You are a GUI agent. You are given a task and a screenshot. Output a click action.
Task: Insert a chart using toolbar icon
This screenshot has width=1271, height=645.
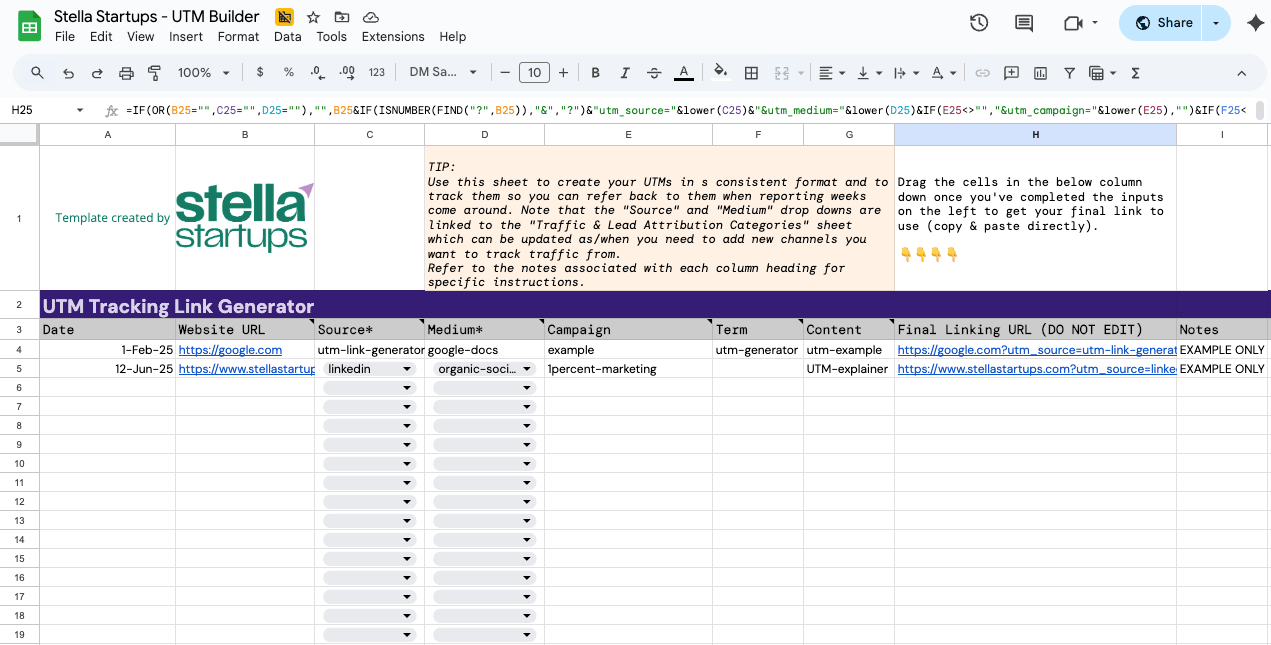pyautogui.click(x=1040, y=73)
